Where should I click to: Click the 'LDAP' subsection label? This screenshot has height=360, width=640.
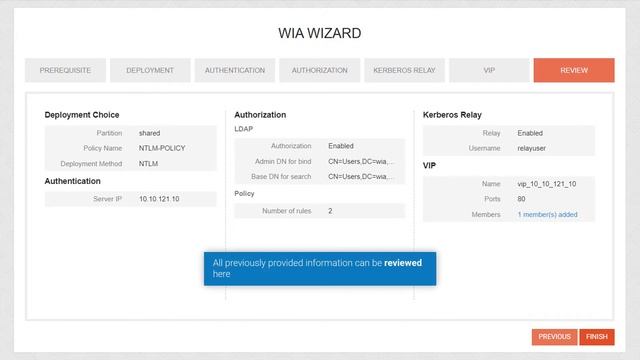[x=244, y=129]
